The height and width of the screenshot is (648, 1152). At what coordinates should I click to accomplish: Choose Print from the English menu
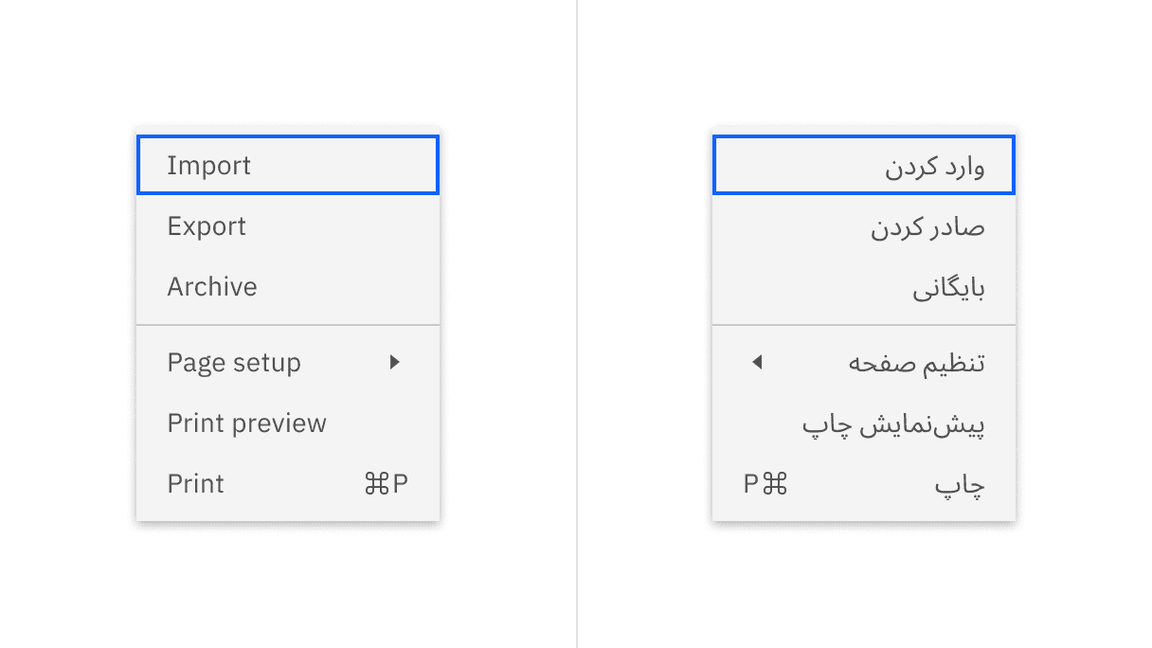pos(194,484)
